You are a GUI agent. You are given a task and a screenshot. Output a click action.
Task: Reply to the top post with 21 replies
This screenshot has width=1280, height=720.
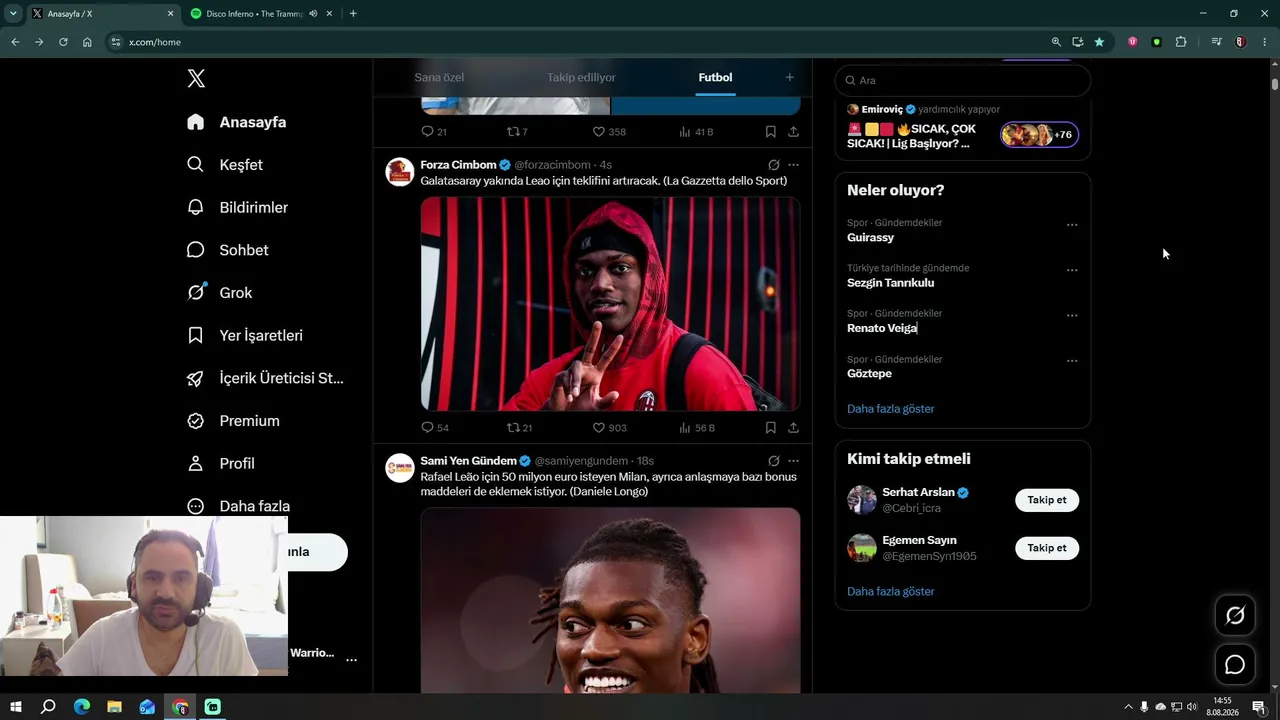click(428, 131)
